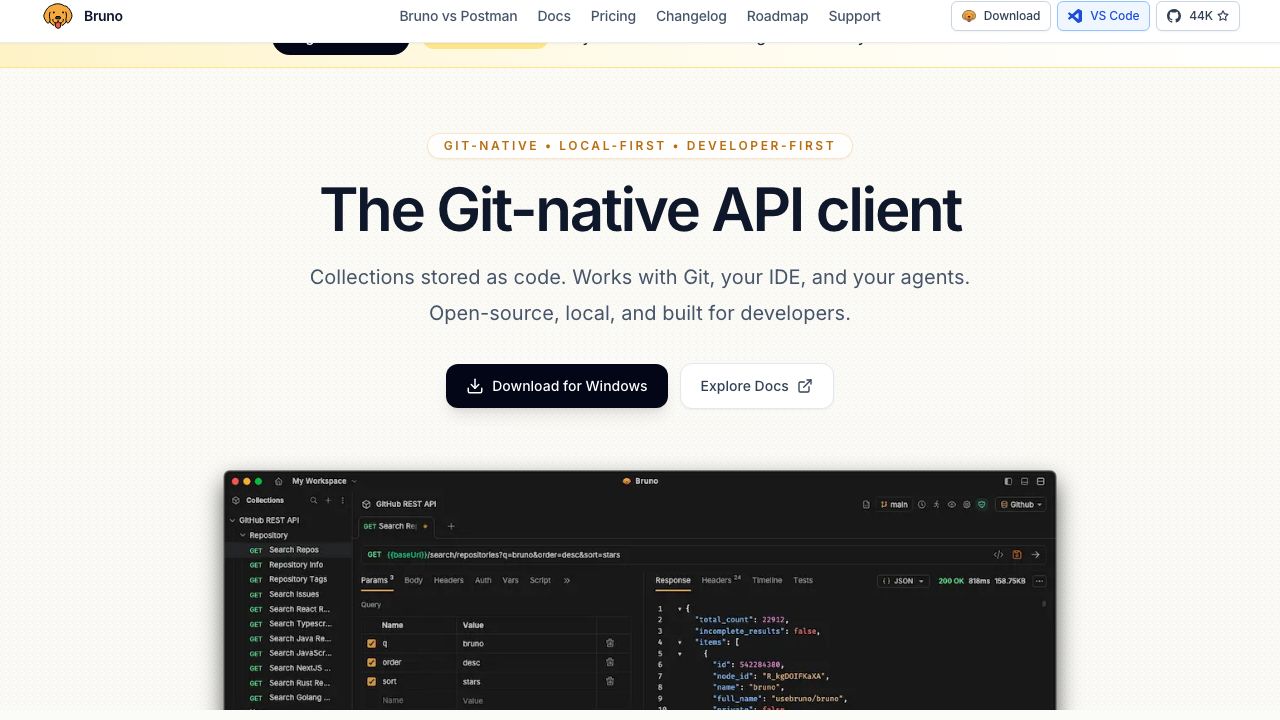Open the three-dot menu in Collections header

(343, 500)
